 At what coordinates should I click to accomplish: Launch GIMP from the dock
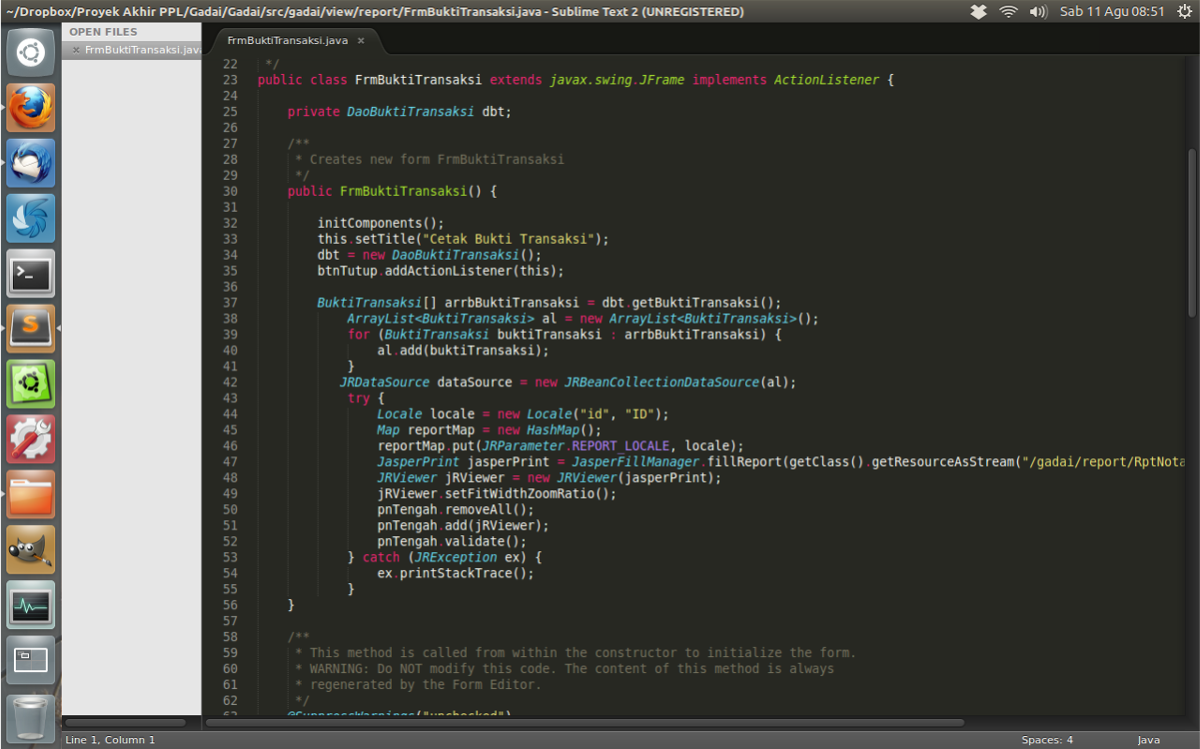pyautogui.click(x=31, y=549)
